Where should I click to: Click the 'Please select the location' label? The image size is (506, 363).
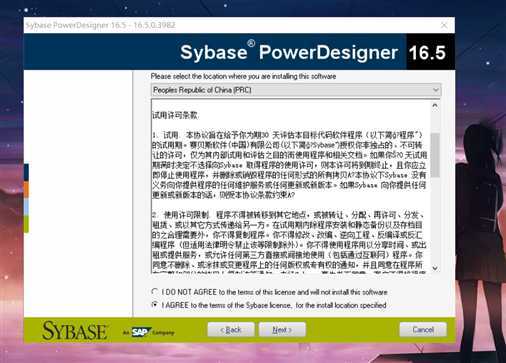(x=243, y=76)
